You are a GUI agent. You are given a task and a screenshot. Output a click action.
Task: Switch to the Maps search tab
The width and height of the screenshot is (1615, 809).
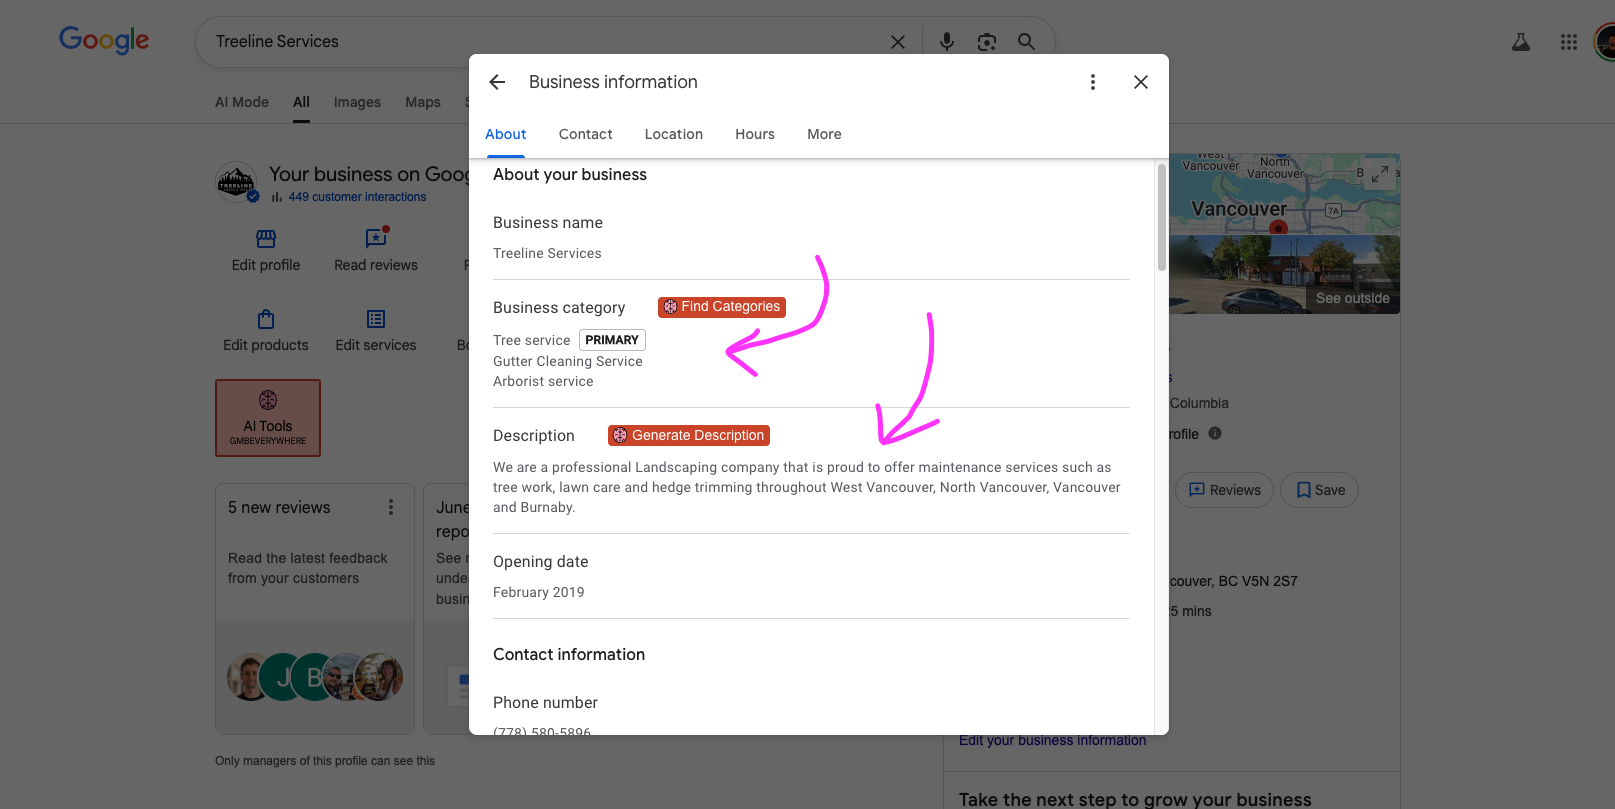pos(423,102)
